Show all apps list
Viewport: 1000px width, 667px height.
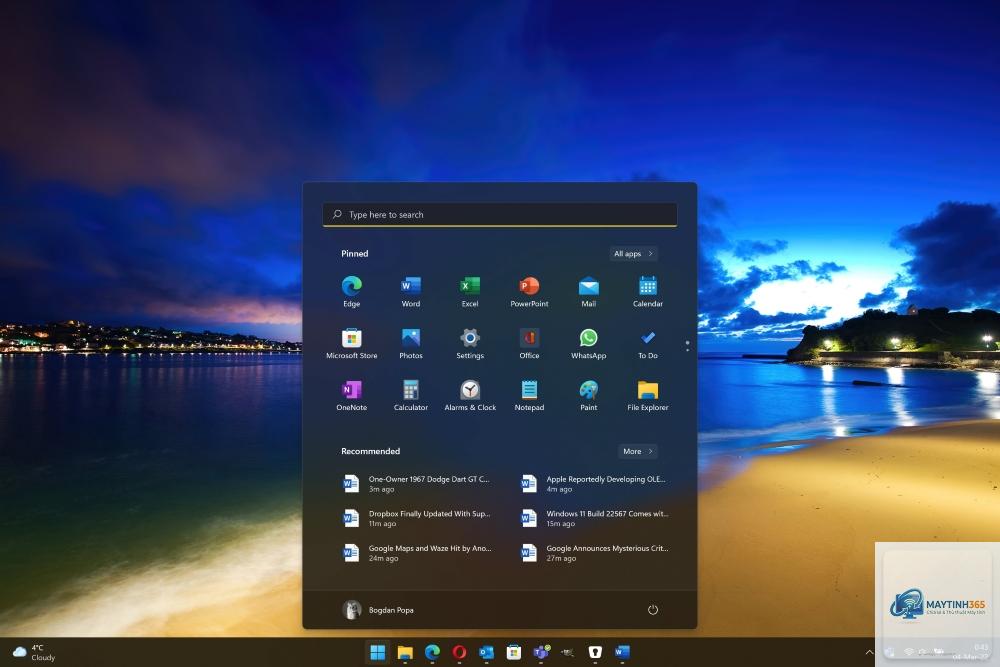coord(633,254)
